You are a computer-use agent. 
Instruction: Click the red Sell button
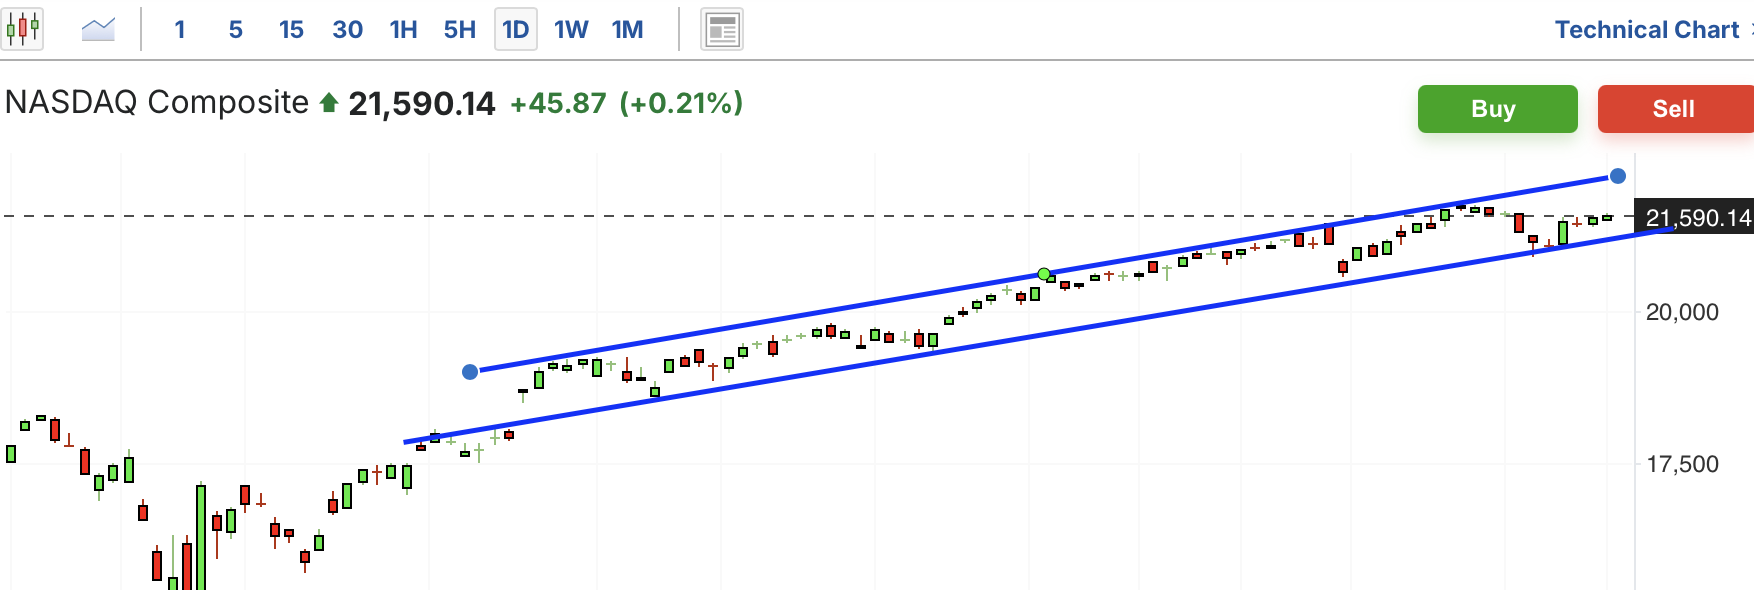coord(1675,109)
